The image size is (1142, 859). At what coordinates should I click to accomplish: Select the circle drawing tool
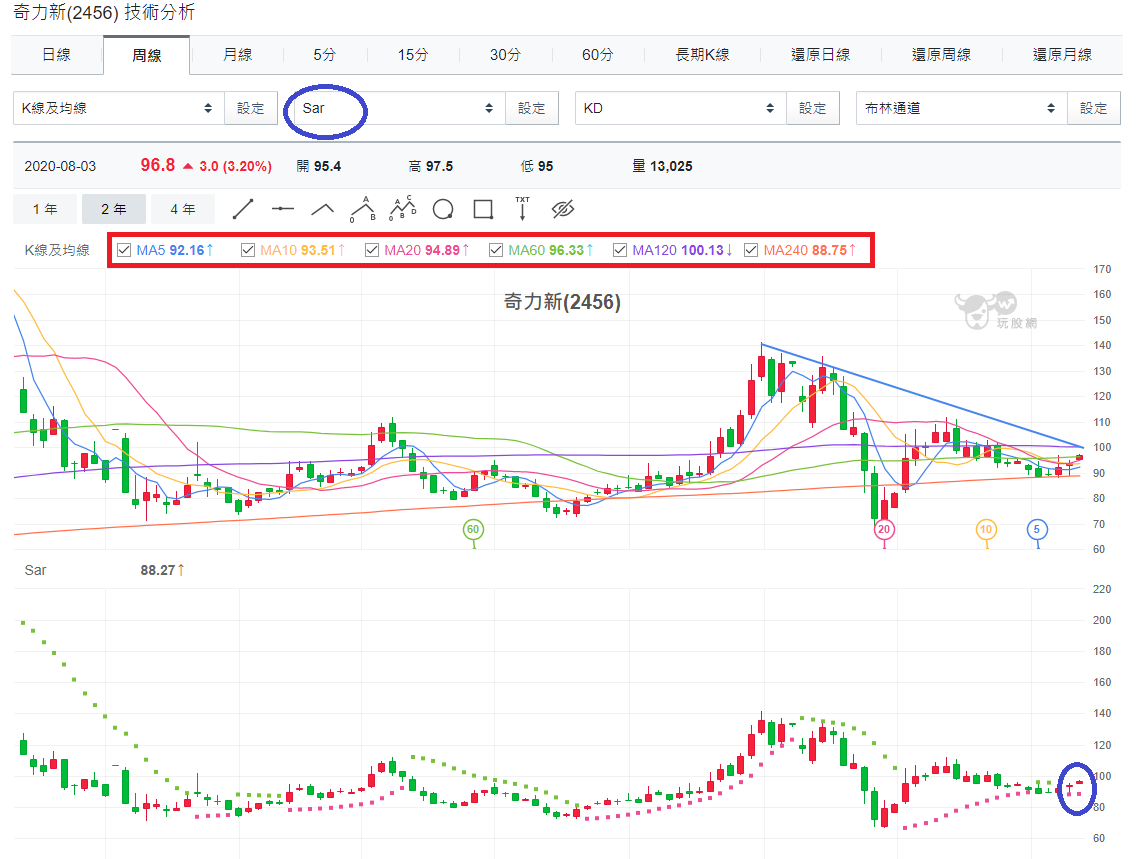point(443,210)
